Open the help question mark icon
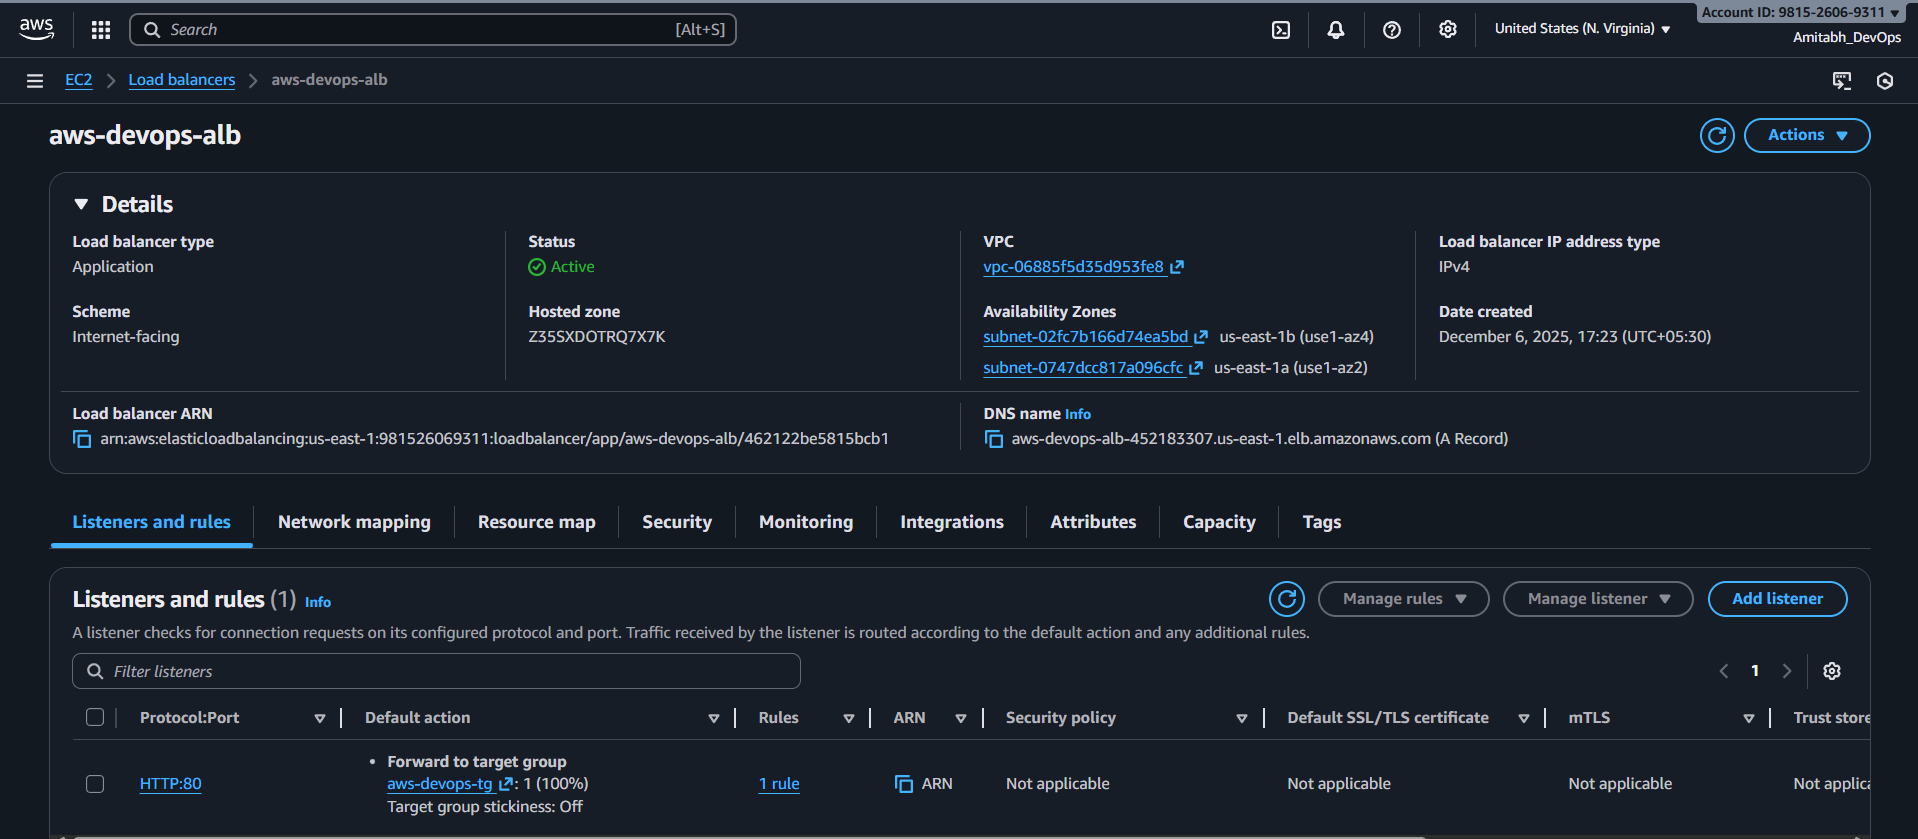1918x839 pixels. 1391,30
